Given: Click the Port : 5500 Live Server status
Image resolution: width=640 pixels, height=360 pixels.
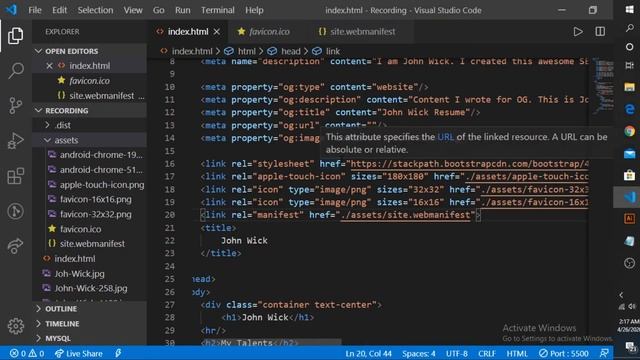Looking at the screenshot, I should click(x=564, y=353).
